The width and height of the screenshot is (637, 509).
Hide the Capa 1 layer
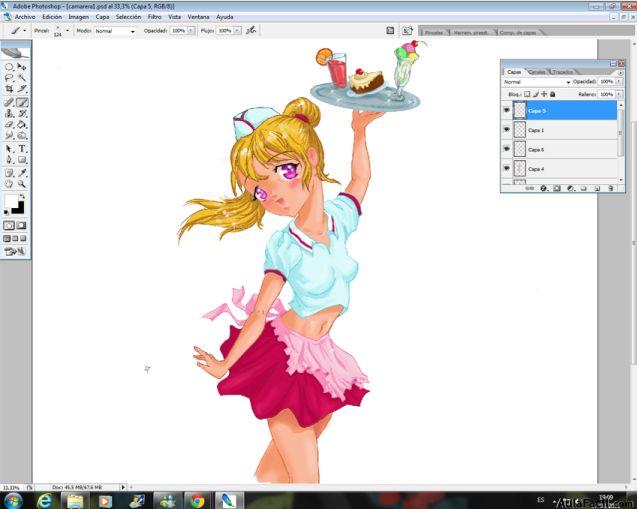[x=507, y=130]
